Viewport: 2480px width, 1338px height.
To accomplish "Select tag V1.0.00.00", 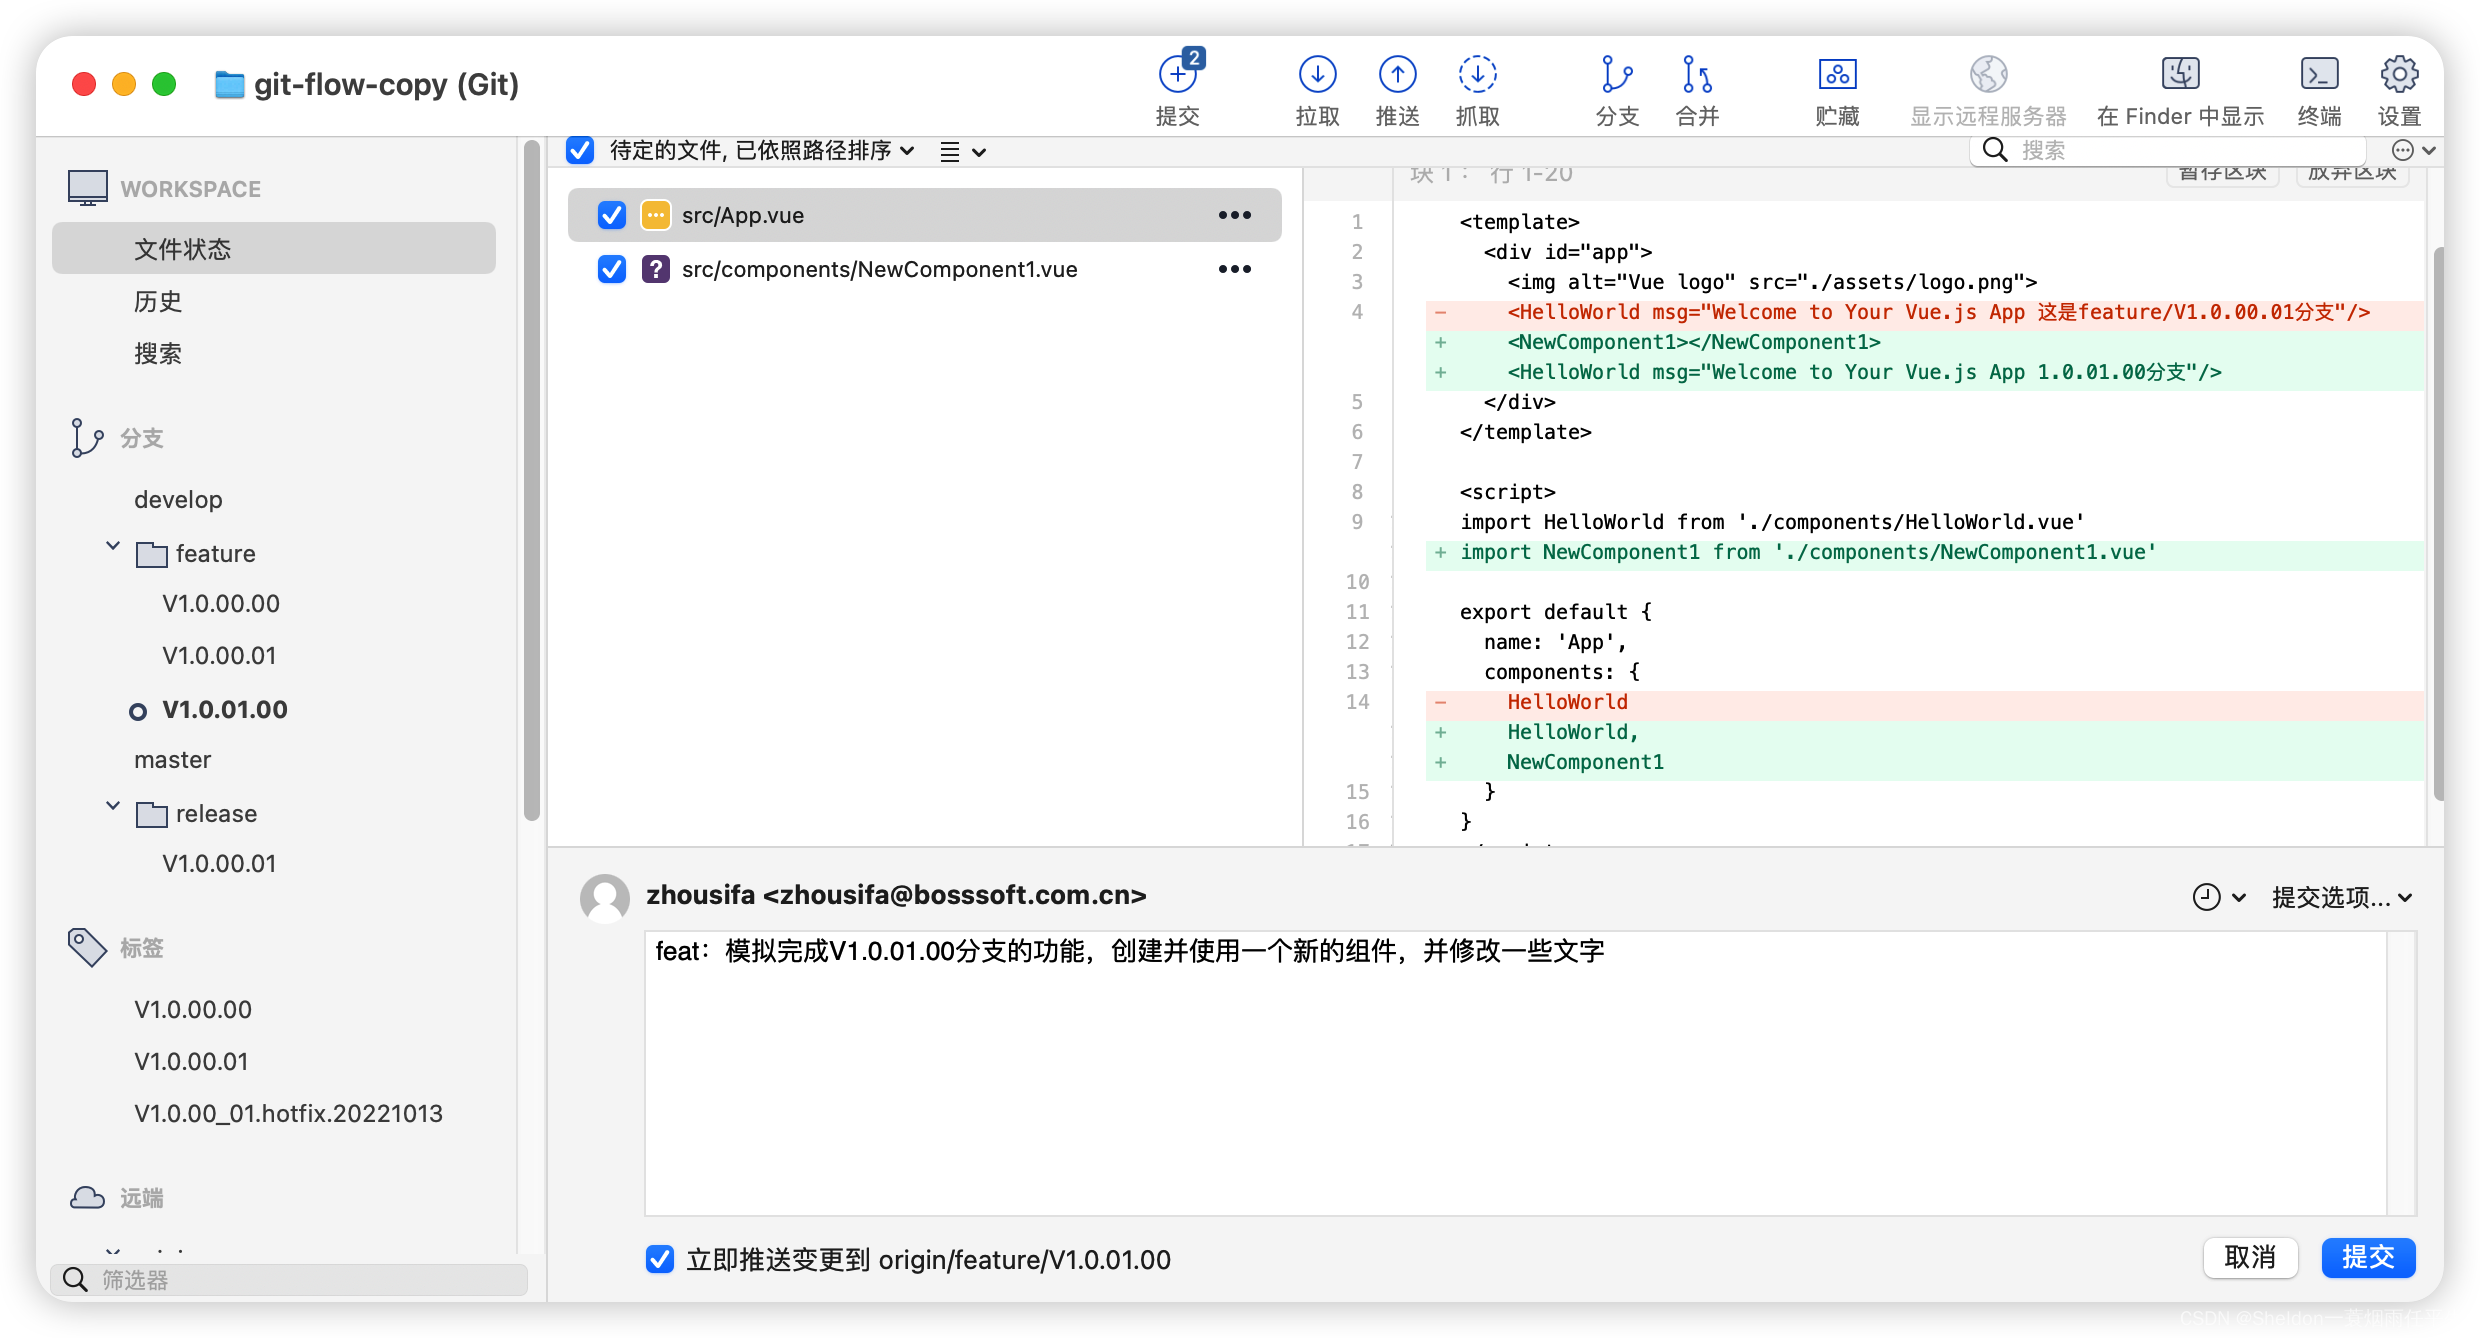I will [x=193, y=1009].
